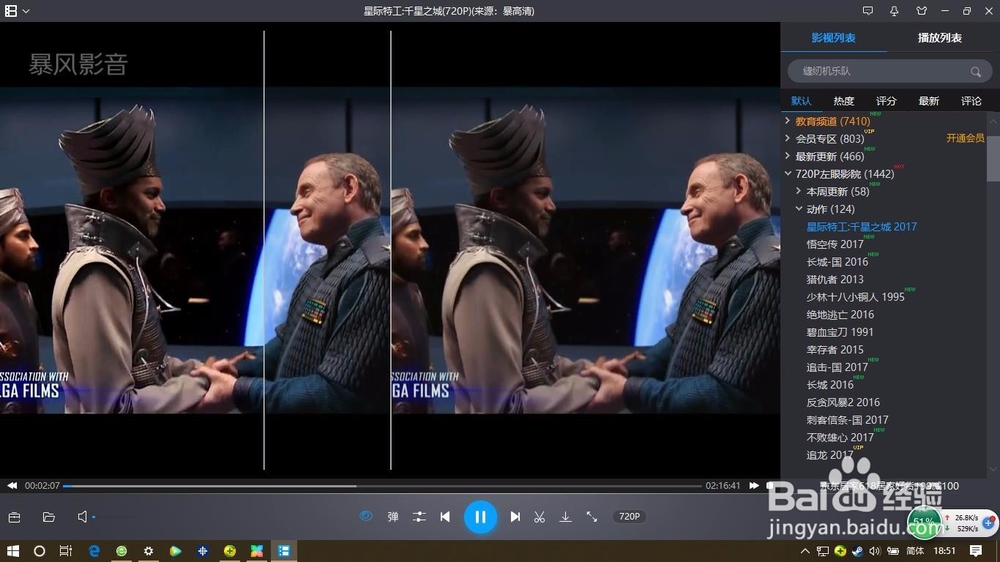Open Task View on taskbar
Image resolution: width=1000 pixels, height=562 pixels.
point(66,551)
